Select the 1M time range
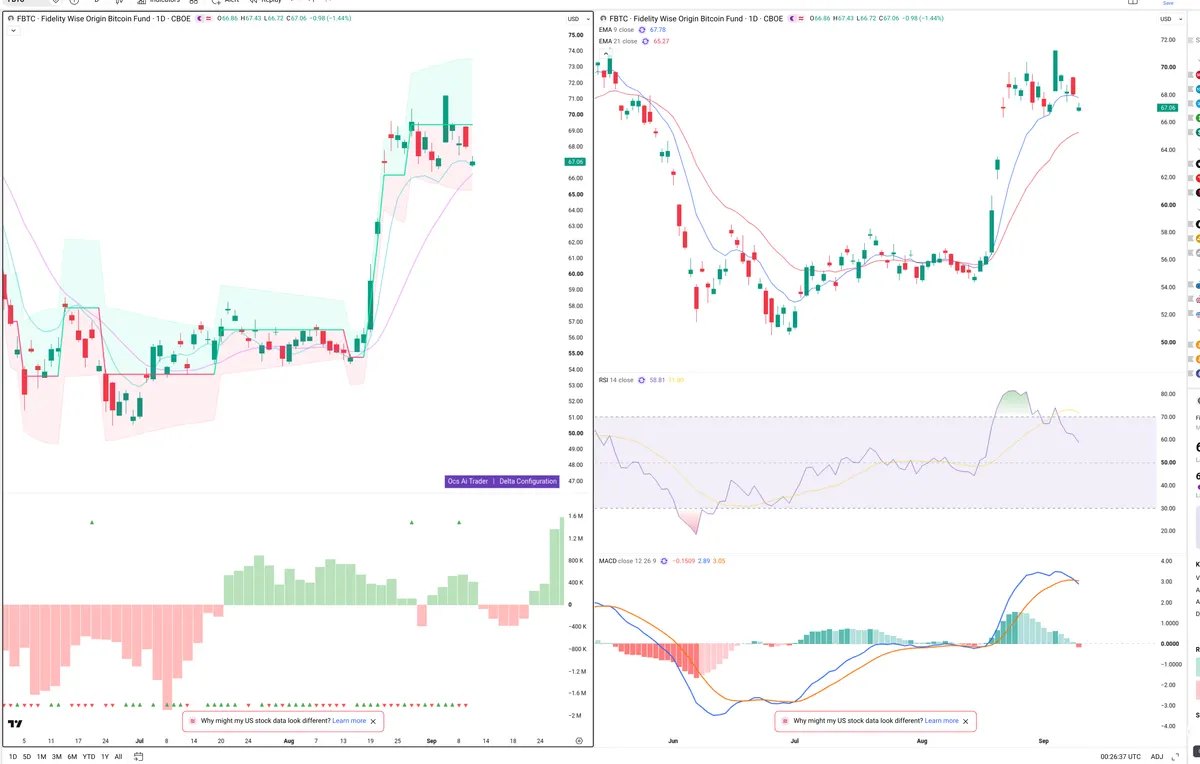The image size is (1200, 764). point(41,757)
